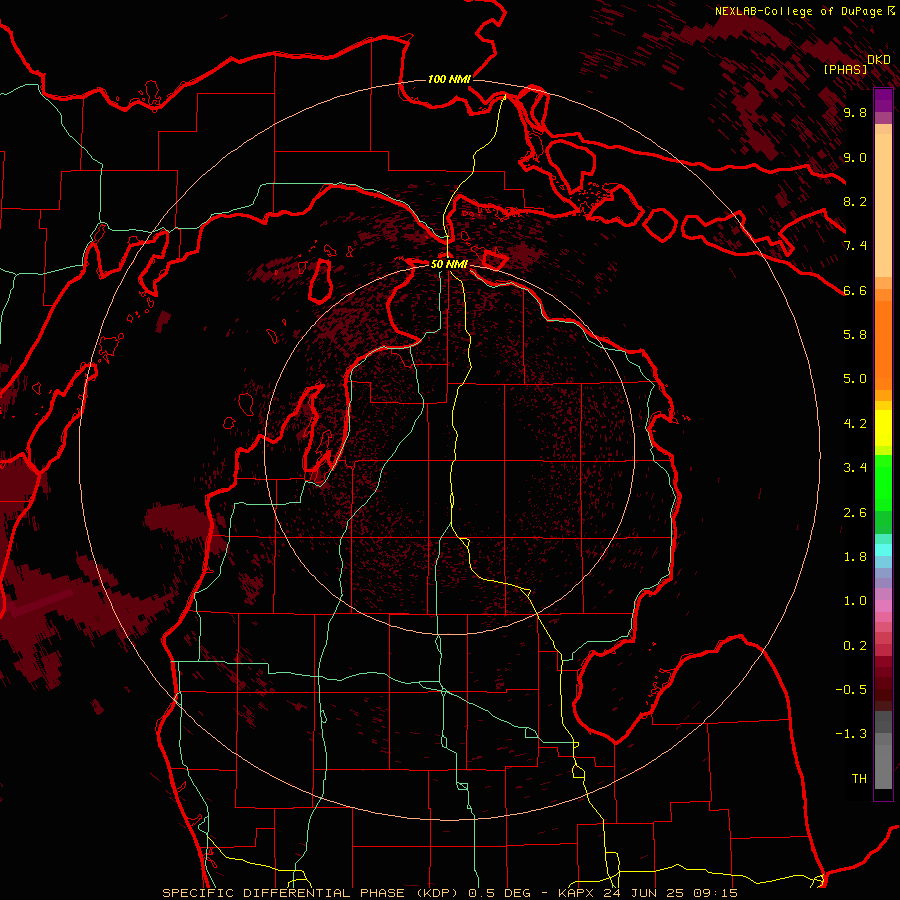
Task: Click the 50 NMI range ring label
Action: click(449, 264)
